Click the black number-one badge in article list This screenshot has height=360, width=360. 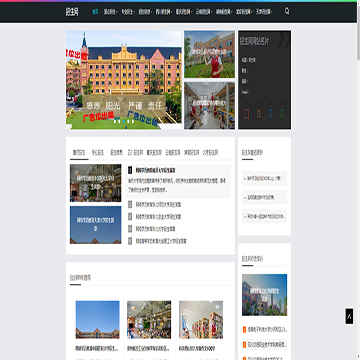point(130,170)
